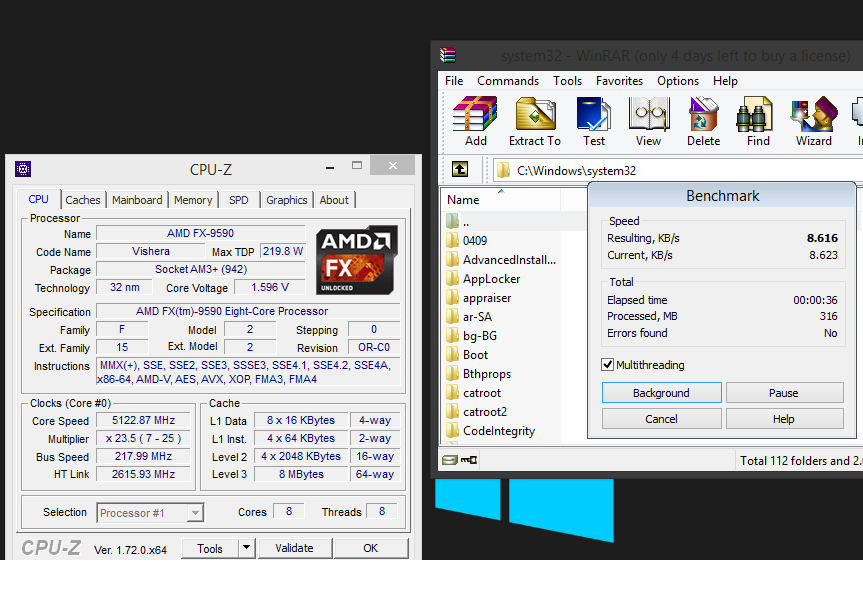Switch to the Memory tab
The image size is (863, 602).
tap(193, 200)
